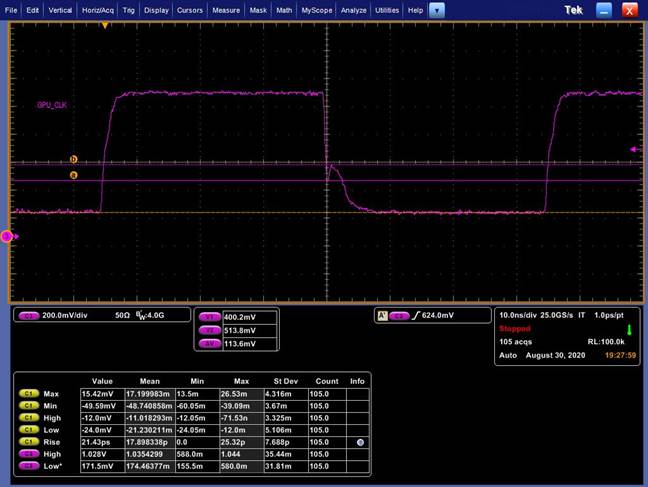Open the Math menu
Viewport: 648px width, 487px height.
[x=284, y=10]
